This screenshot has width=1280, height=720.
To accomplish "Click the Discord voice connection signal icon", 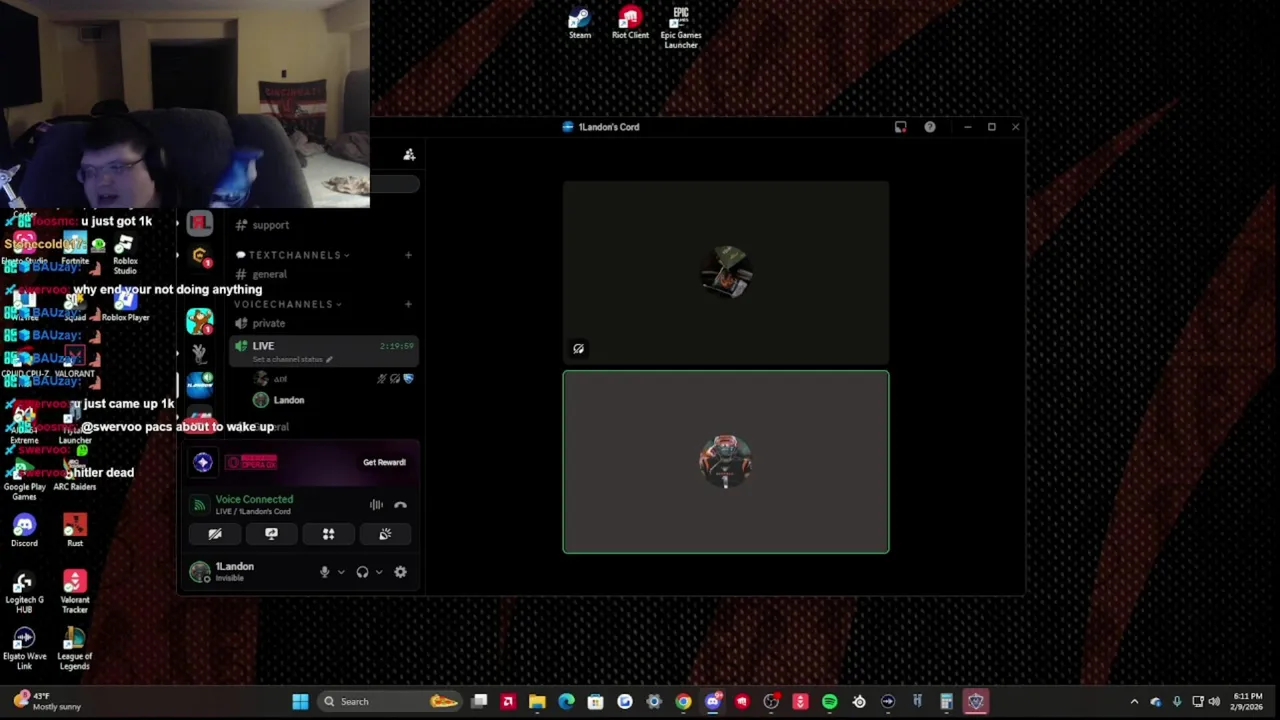I will coord(199,505).
